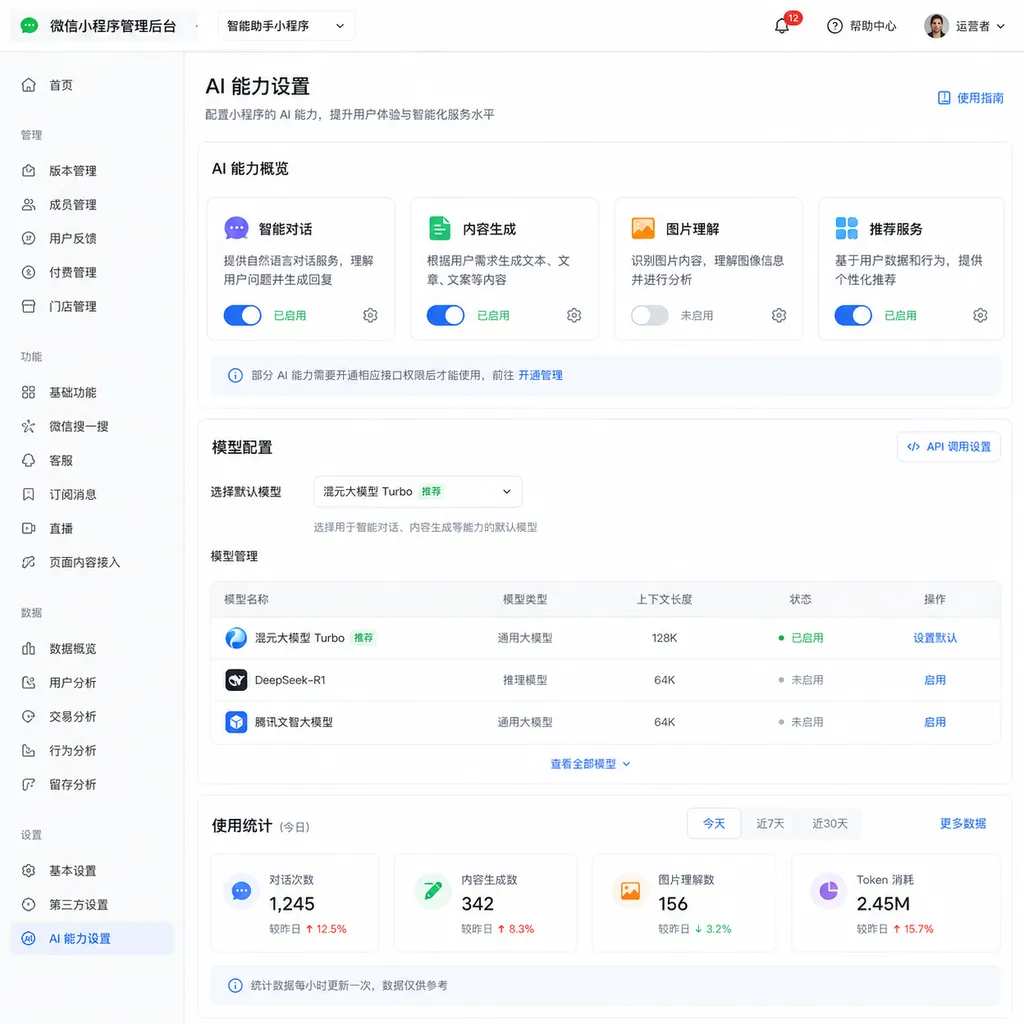The height and width of the screenshot is (1024, 1024).
Task: Select the 今天 tab
Action: coord(714,824)
